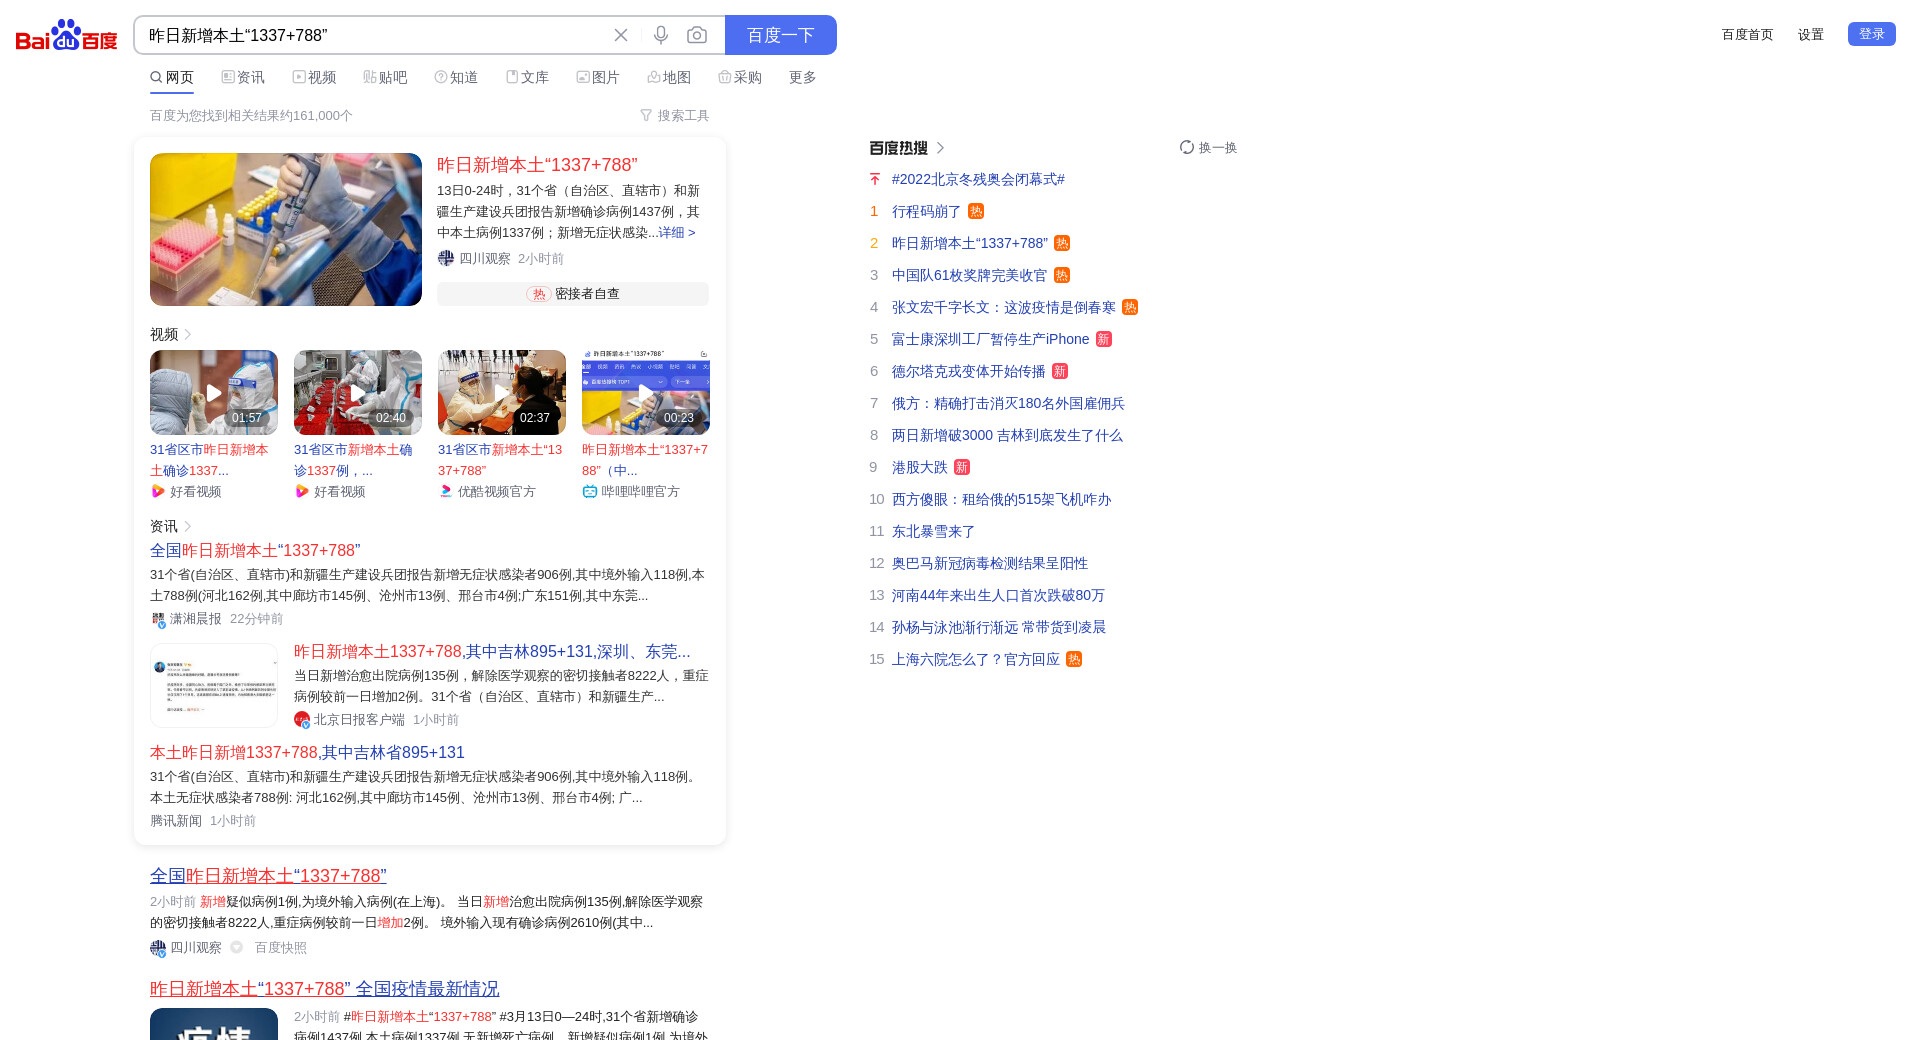Click the Baidu logo
This screenshot has width=1920, height=1040.
66,35
